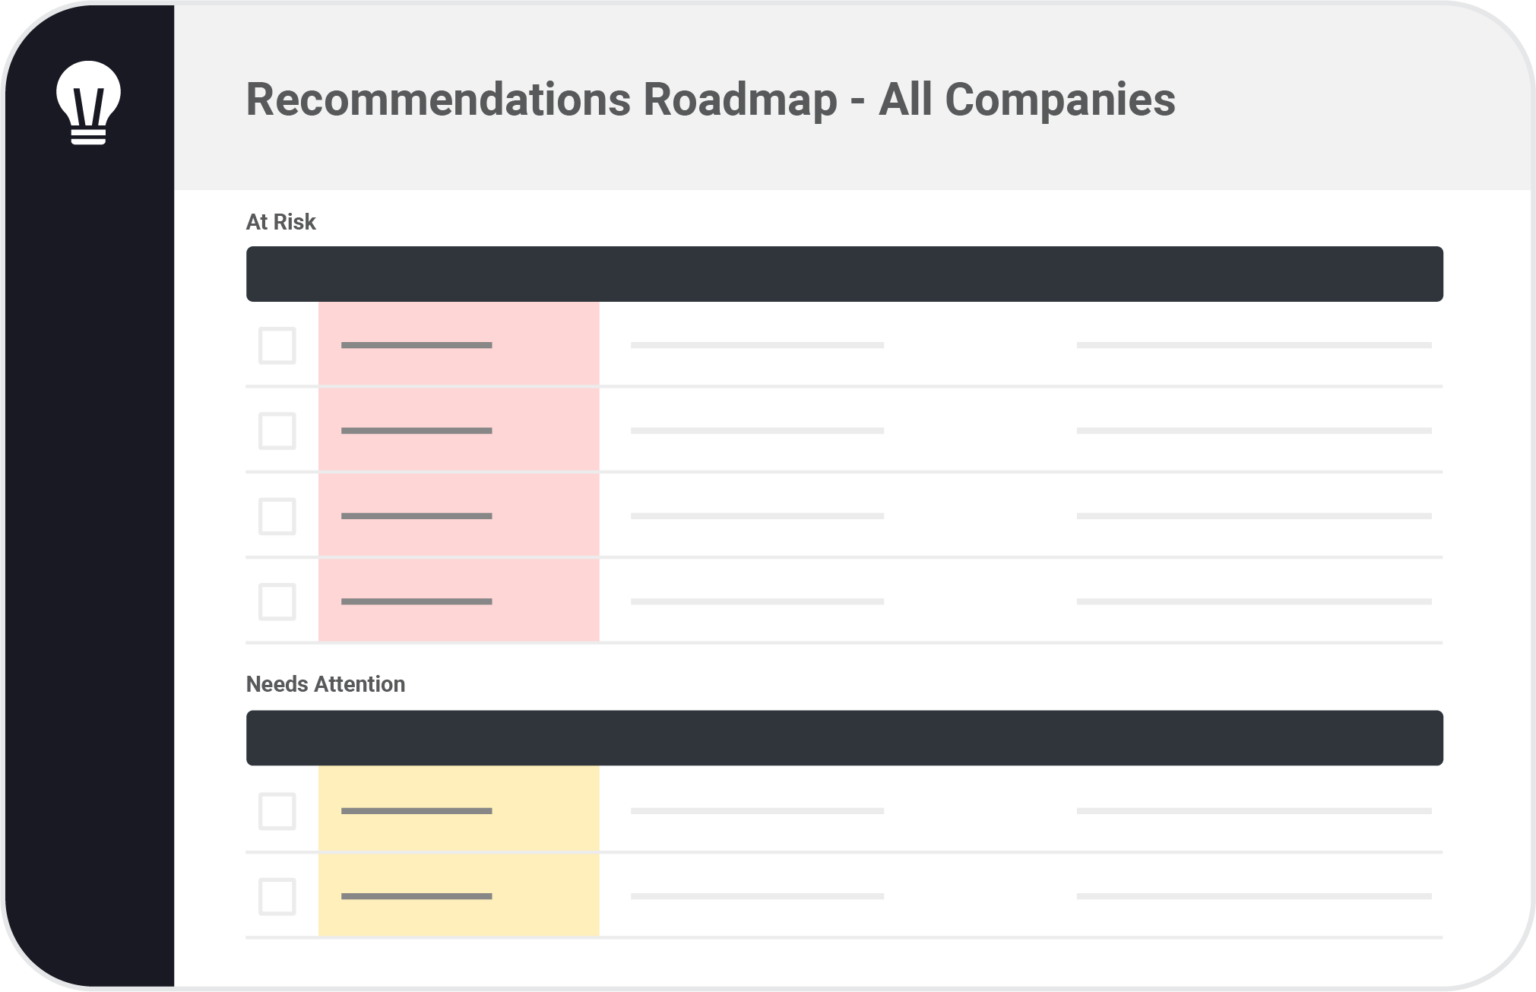Select the third At Risk row checkbox

coord(277,516)
